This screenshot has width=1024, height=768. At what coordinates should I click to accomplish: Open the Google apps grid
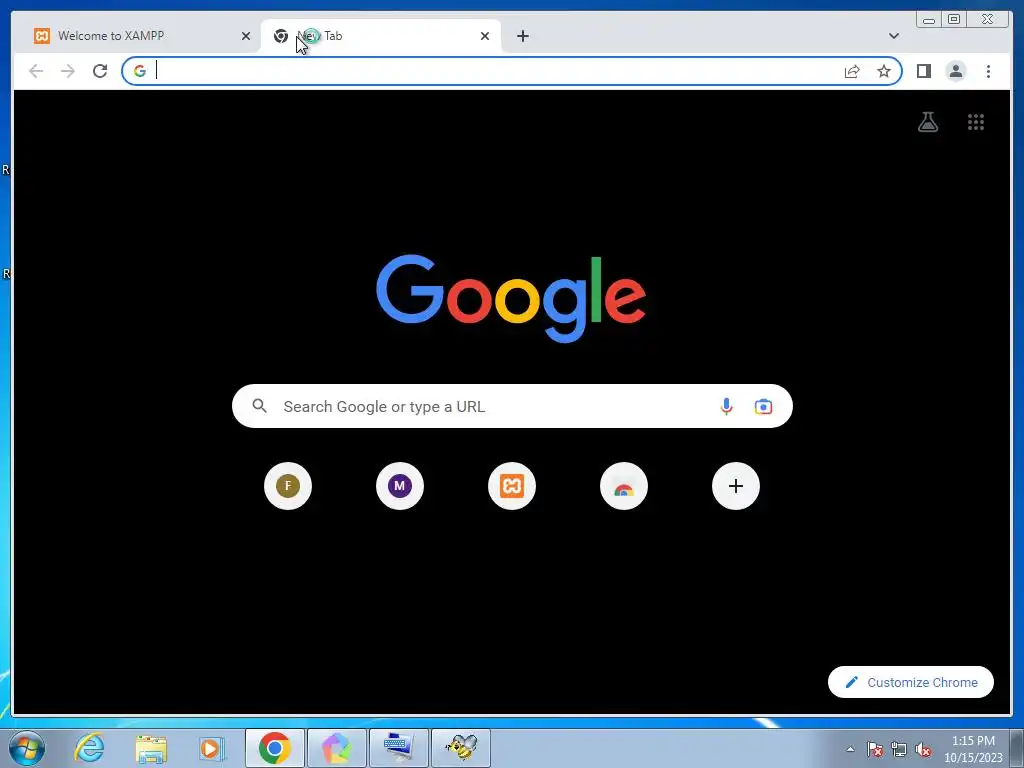pos(976,122)
